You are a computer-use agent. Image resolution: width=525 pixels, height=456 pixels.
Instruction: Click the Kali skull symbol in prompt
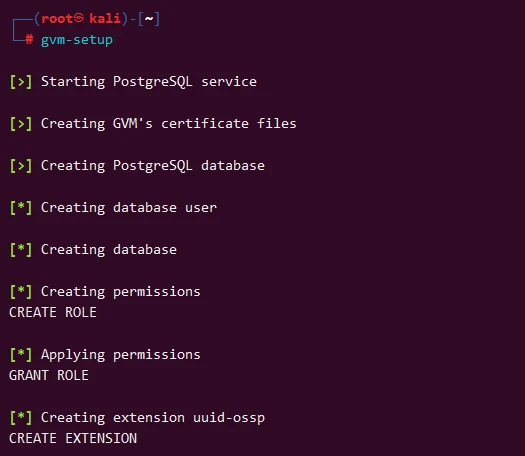(78, 18)
